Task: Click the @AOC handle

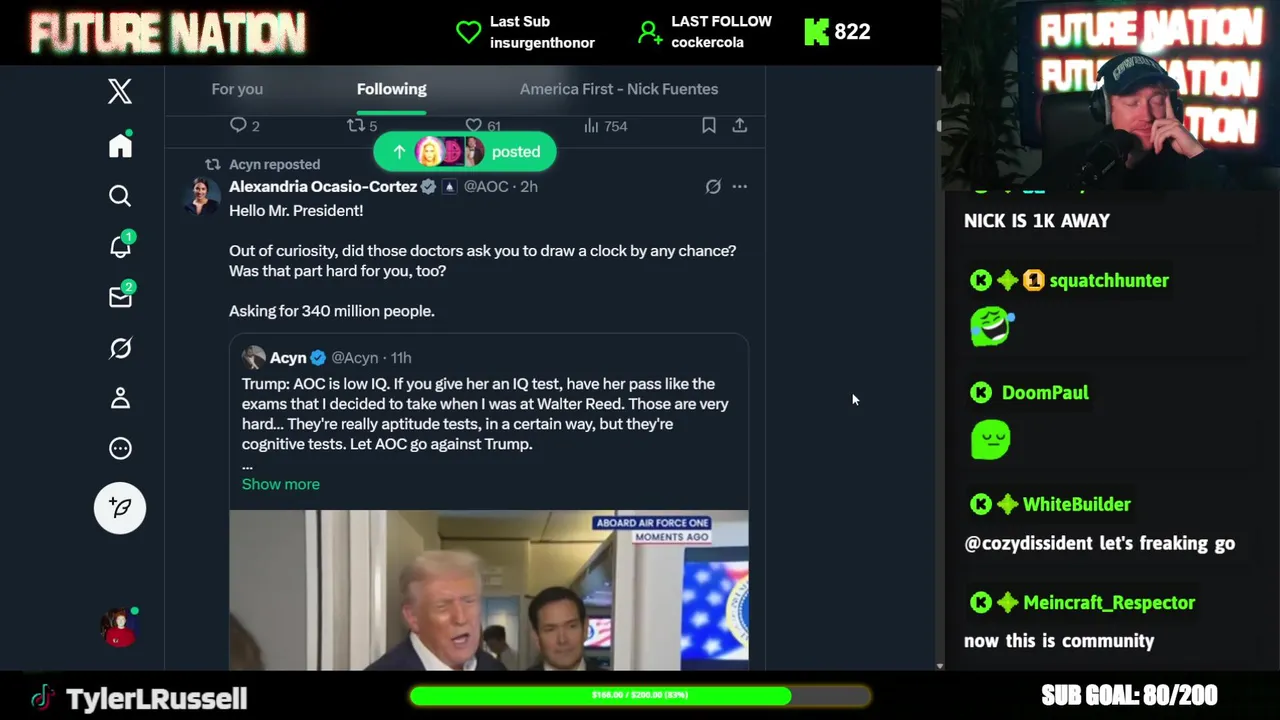Action: tap(486, 186)
